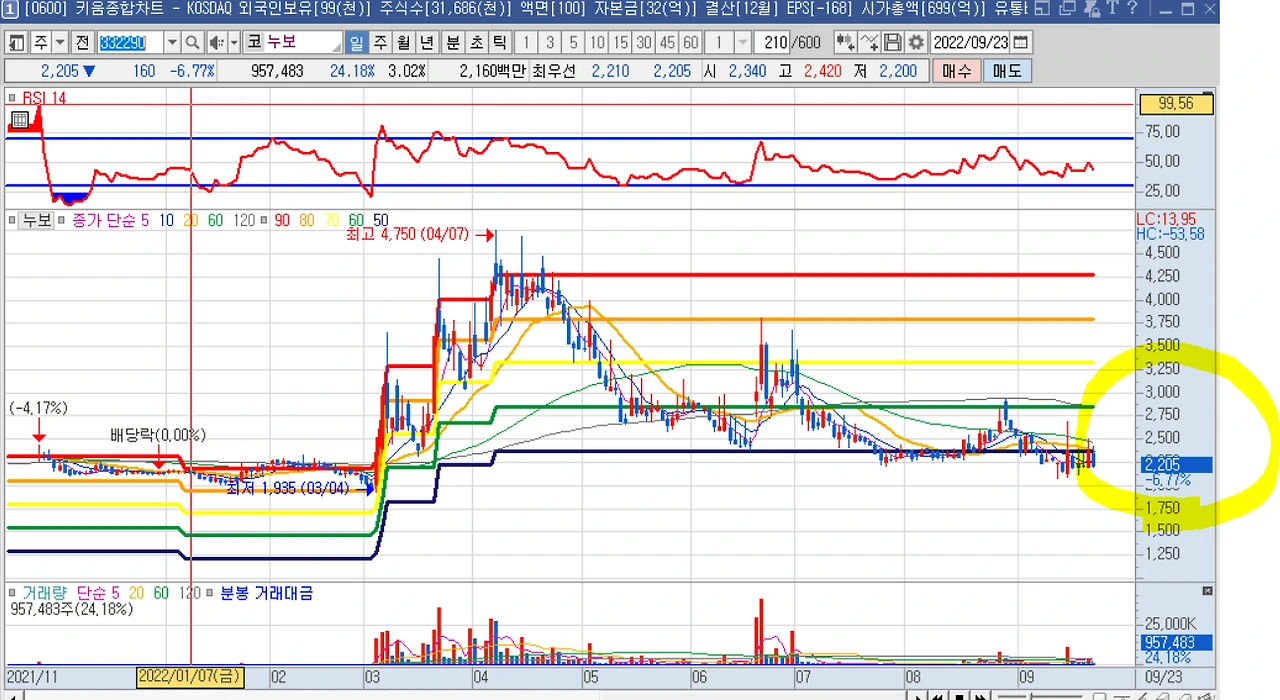Toggle the left side panel icon
The width and height of the screenshot is (1280, 700).
17,43
